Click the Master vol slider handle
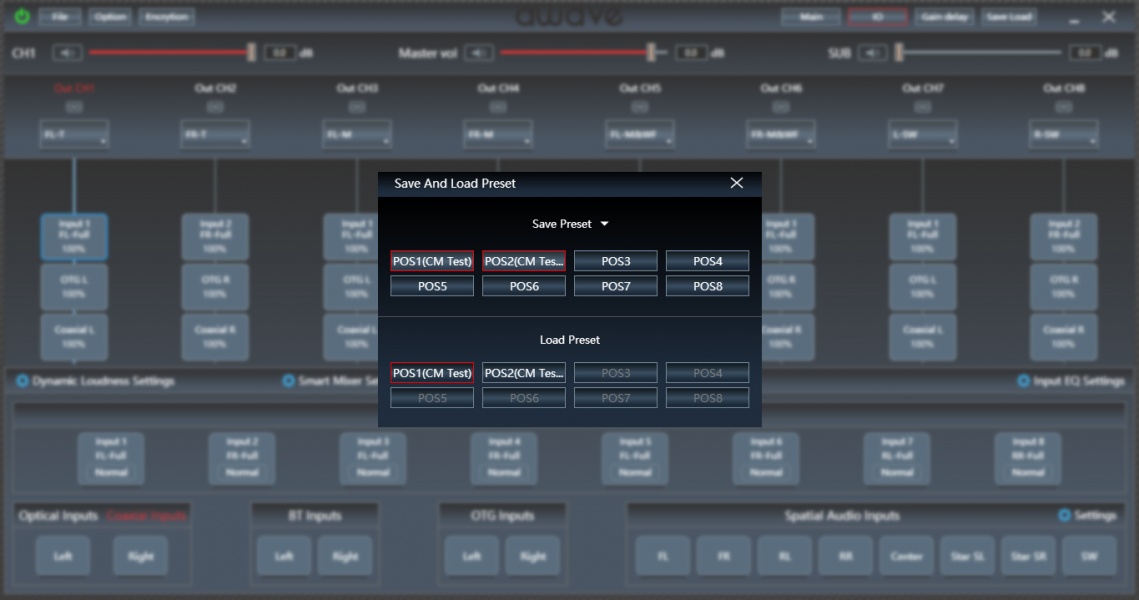This screenshot has width=1139, height=600. (651, 53)
